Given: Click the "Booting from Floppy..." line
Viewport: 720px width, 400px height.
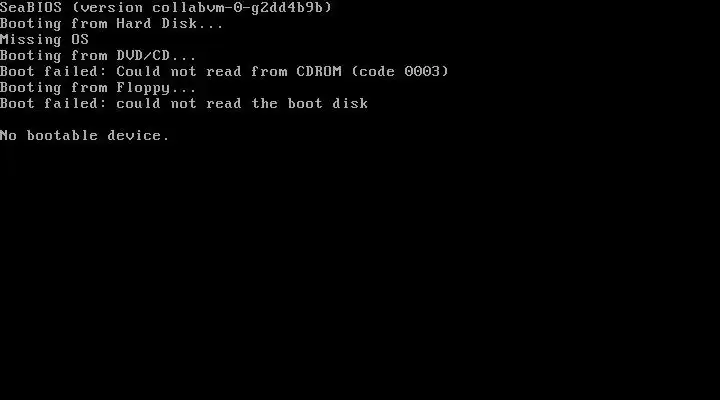Looking at the screenshot, I should [x=98, y=88].
